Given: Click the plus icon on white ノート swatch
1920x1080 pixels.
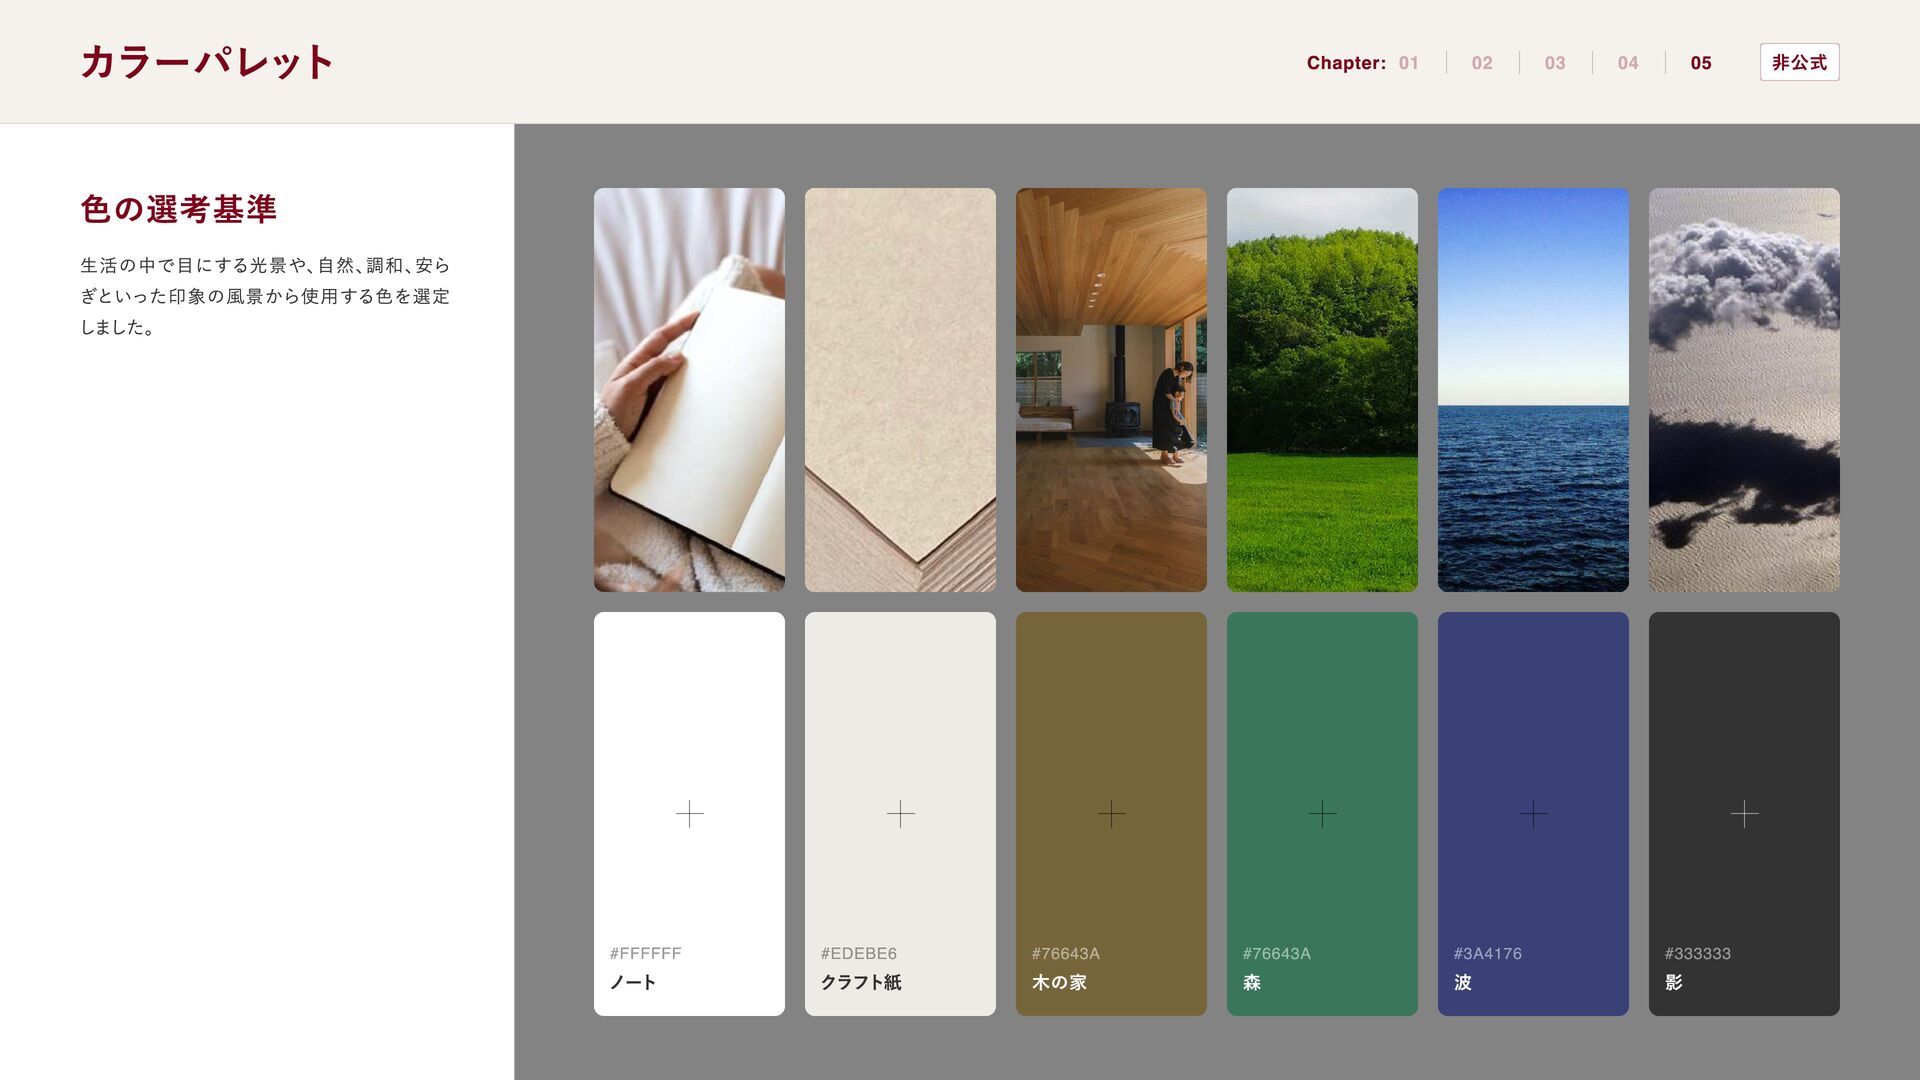Looking at the screenshot, I should tap(689, 814).
